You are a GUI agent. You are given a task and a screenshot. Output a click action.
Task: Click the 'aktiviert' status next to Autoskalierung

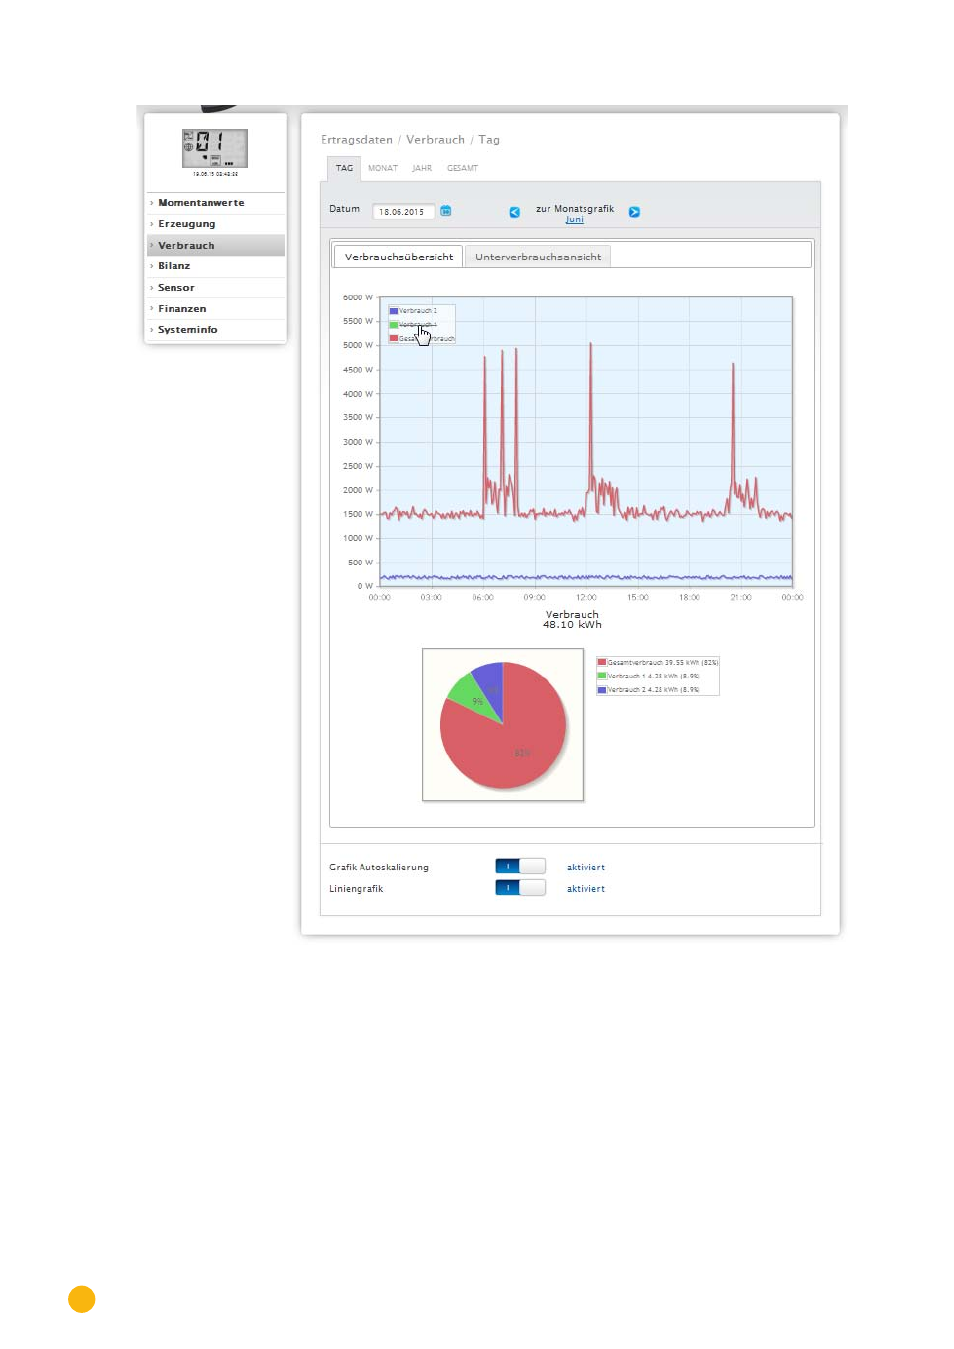586,868
